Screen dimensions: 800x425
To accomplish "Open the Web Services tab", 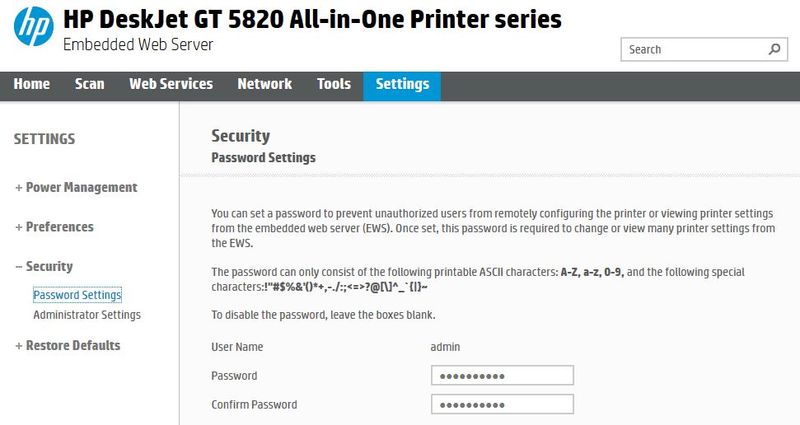I will pos(171,84).
